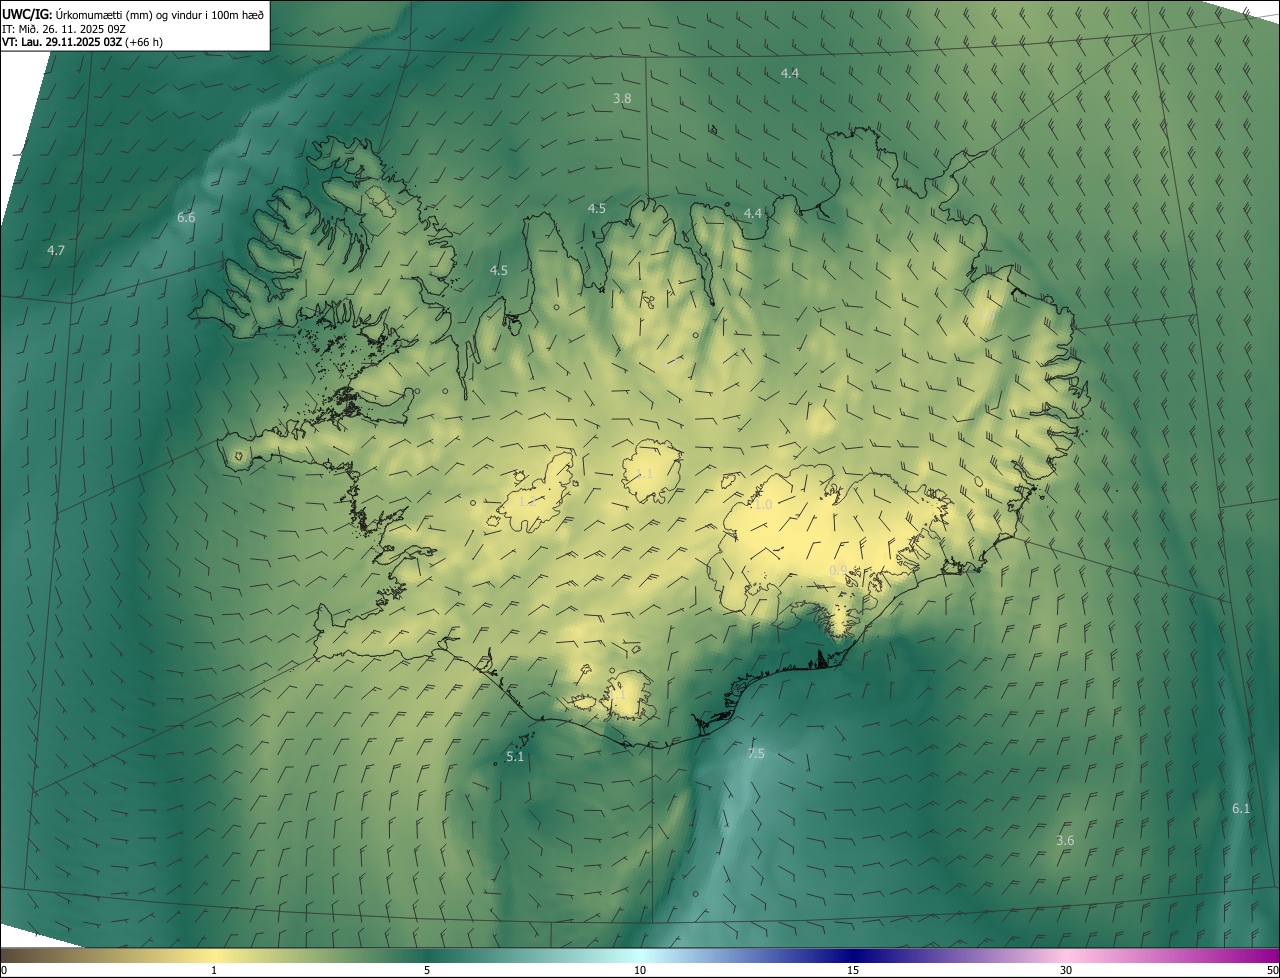Click the title text starting 'UWC/IG: Úrkomumætti (mm)'
Image resolution: width=1280 pixels, height=978 pixels.
click(x=134, y=13)
